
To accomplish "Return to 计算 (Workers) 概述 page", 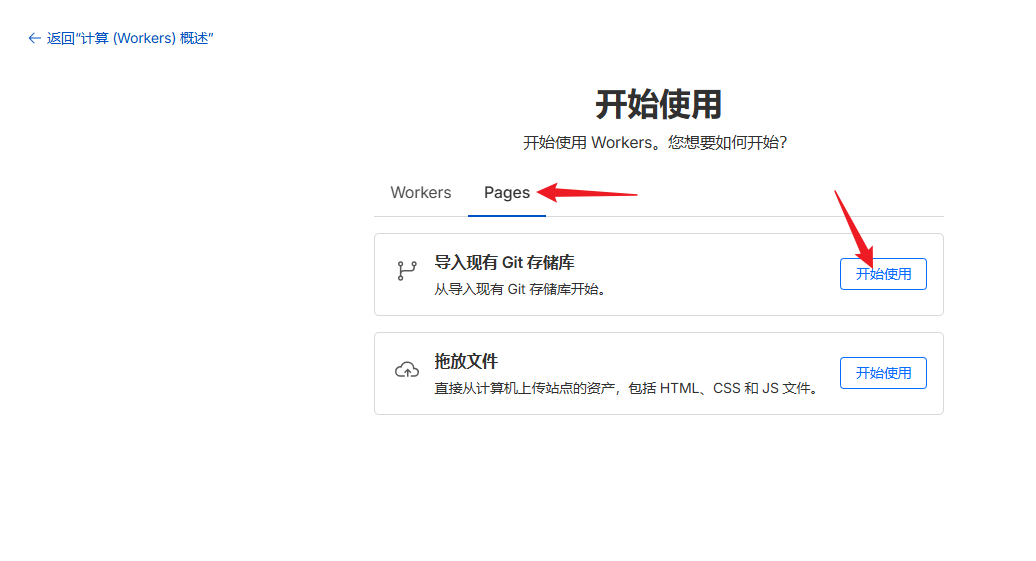I will [x=130, y=38].
